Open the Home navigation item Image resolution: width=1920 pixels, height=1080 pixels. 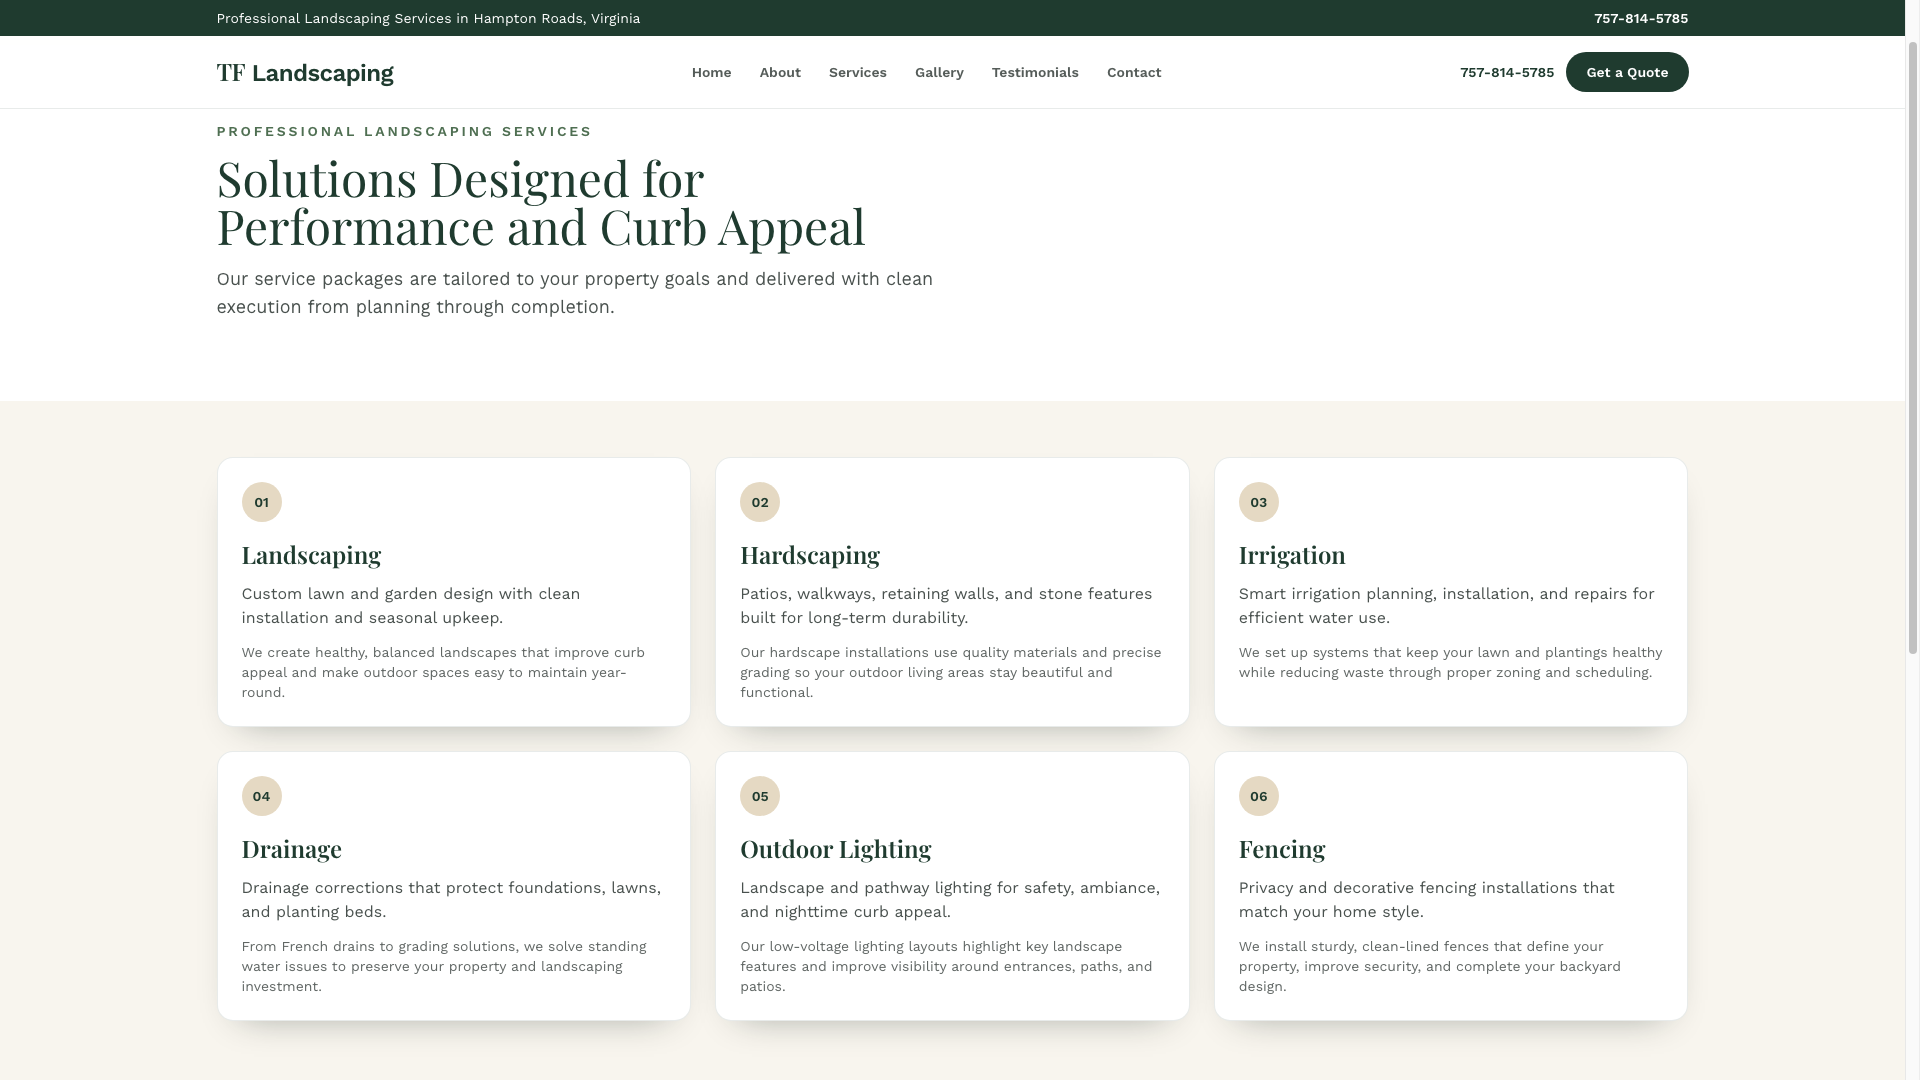click(x=711, y=72)
